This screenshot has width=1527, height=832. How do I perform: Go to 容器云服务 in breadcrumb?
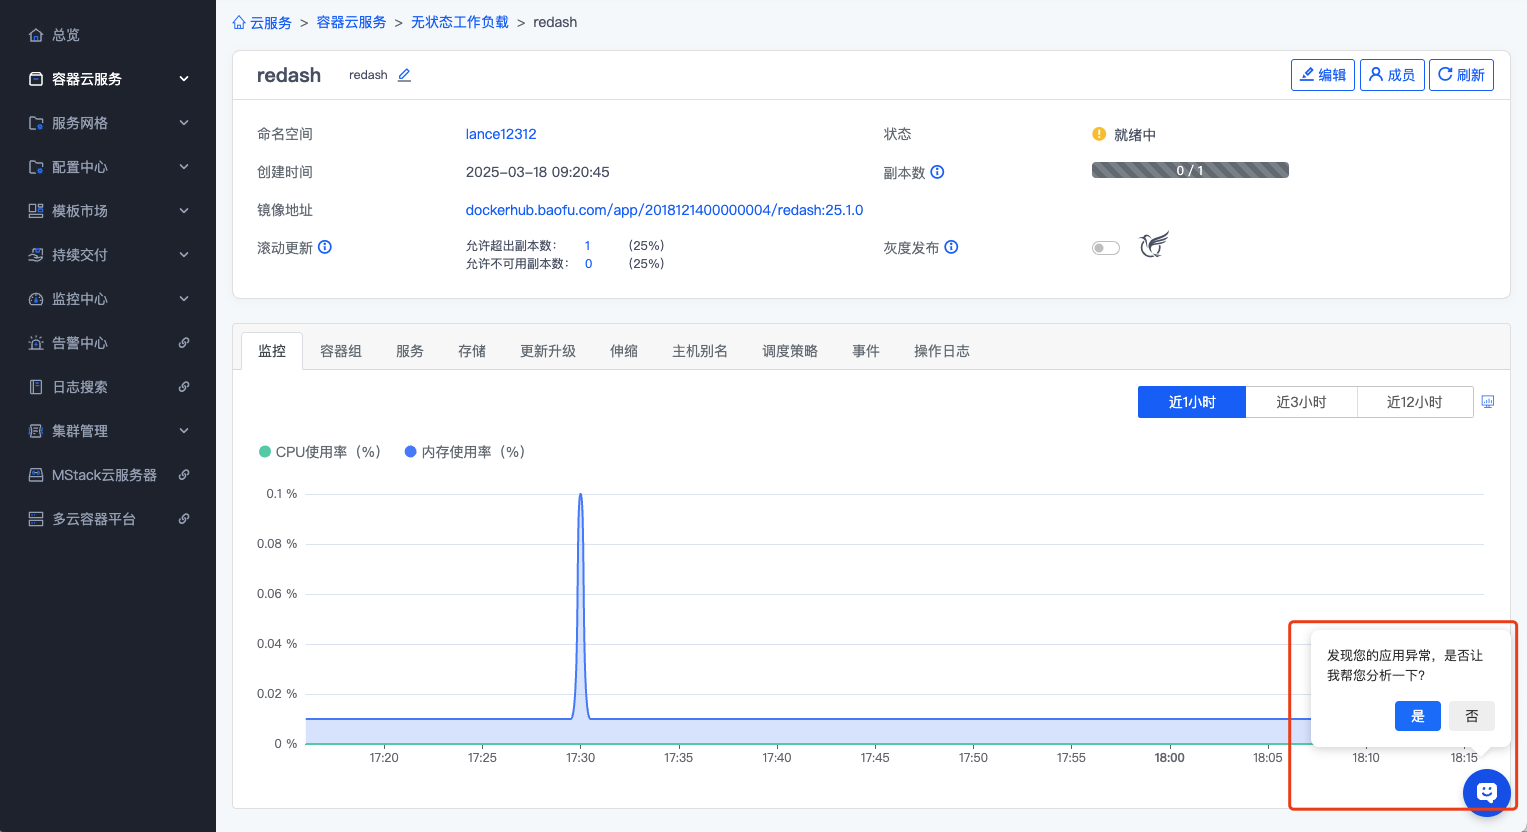pos(351,22)
